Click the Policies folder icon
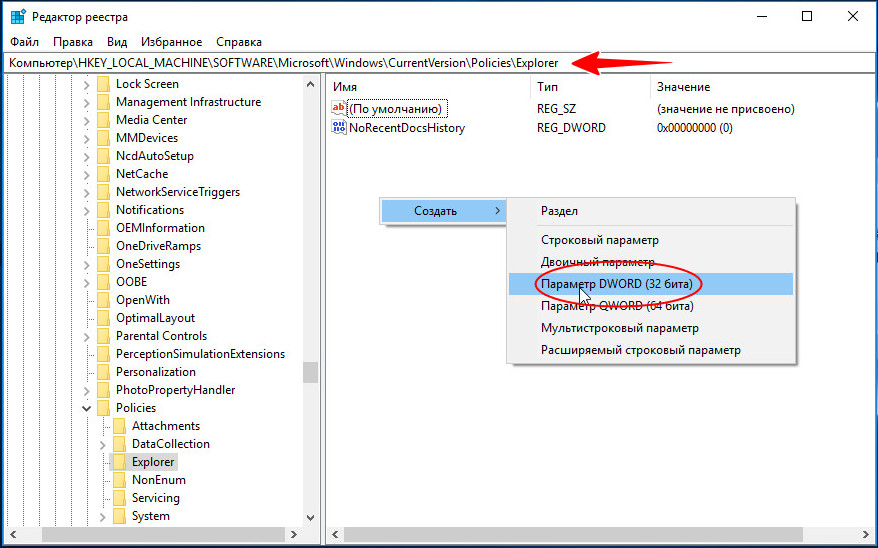 pyautogui.click(x=104, y=408)
